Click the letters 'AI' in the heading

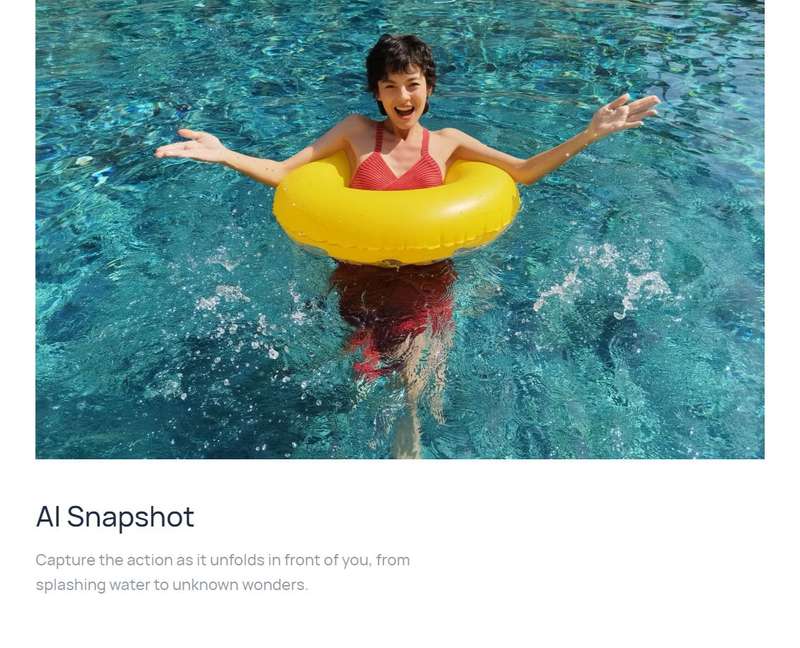pyautogui.click(x=48, y=516)
